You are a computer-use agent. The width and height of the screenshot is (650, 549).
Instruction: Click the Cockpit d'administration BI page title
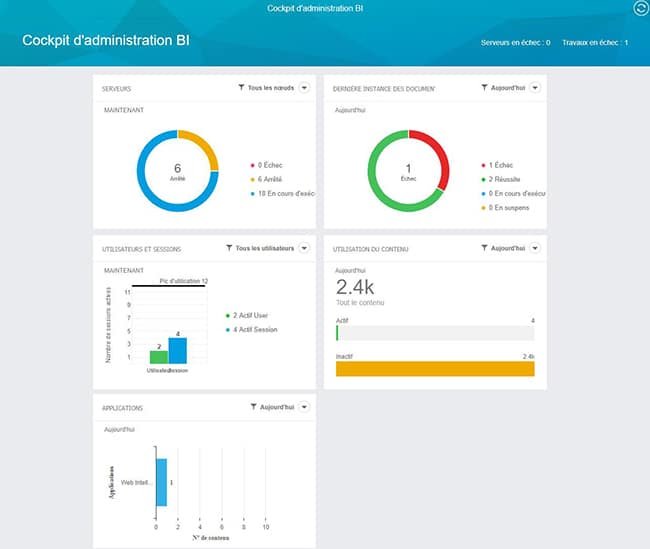pyautogui.click(x=106, y=40)
